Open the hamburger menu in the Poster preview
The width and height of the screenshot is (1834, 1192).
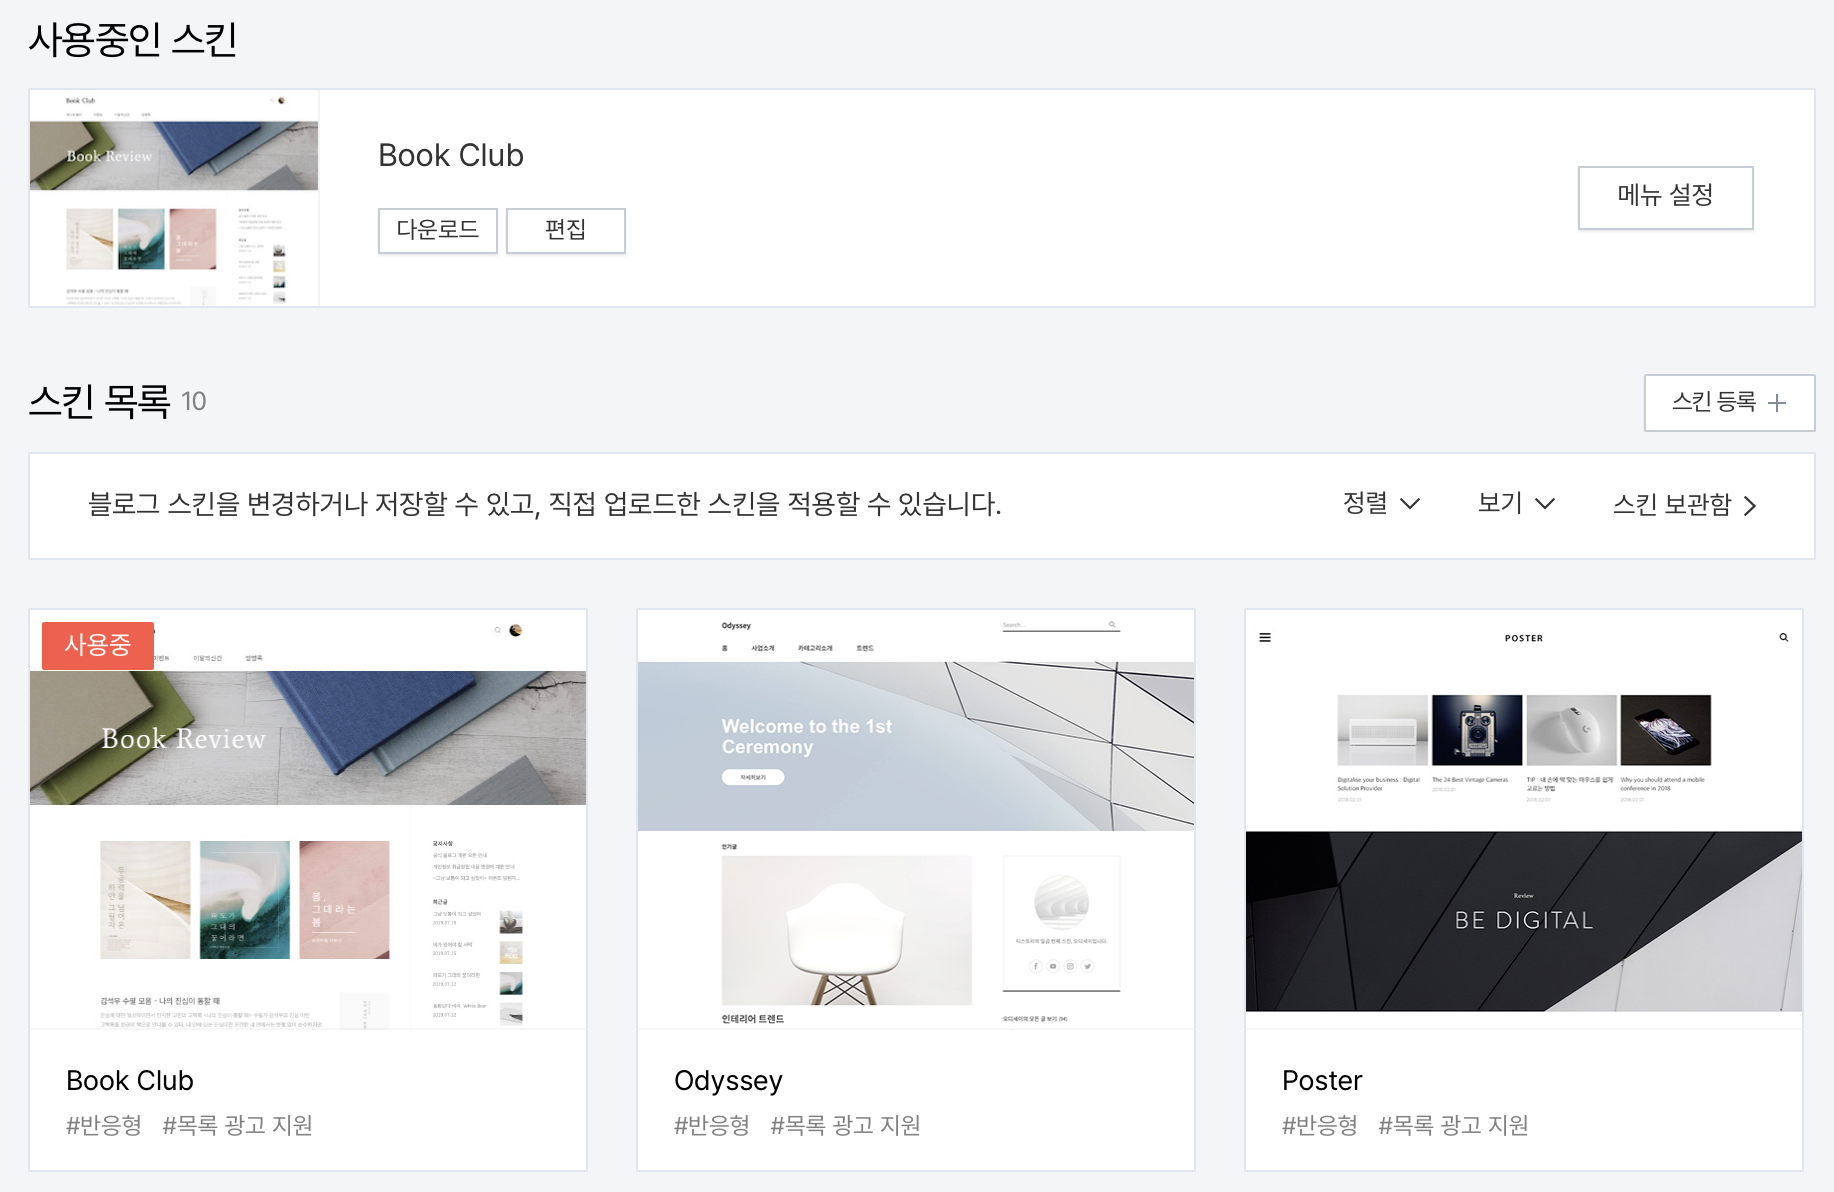1265,636
